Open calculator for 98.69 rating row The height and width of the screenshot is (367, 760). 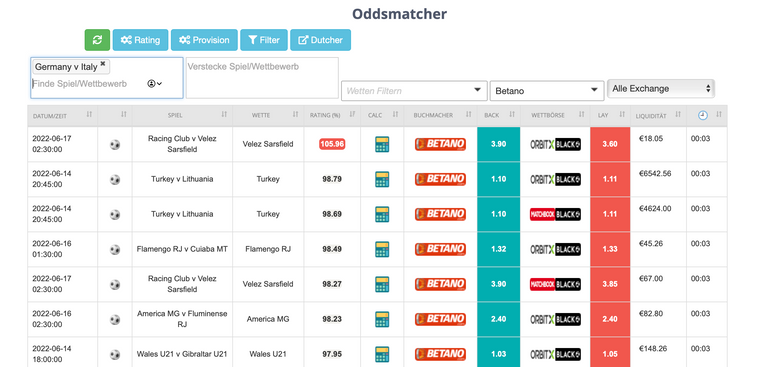click(382, 214)
